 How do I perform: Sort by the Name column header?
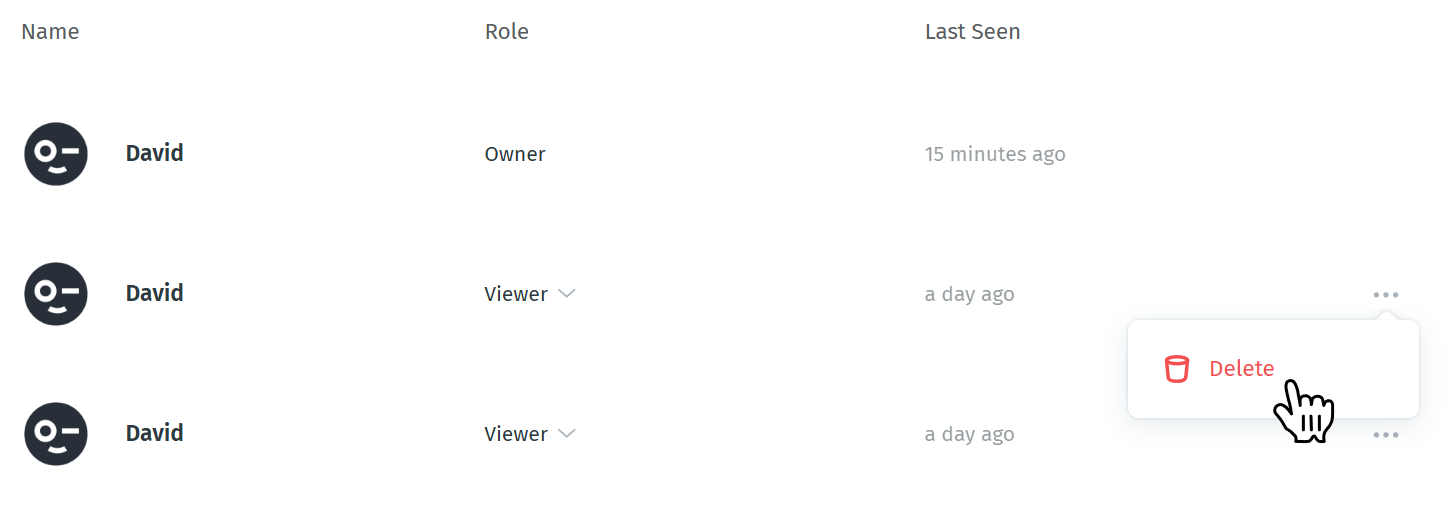coord(50,32)
